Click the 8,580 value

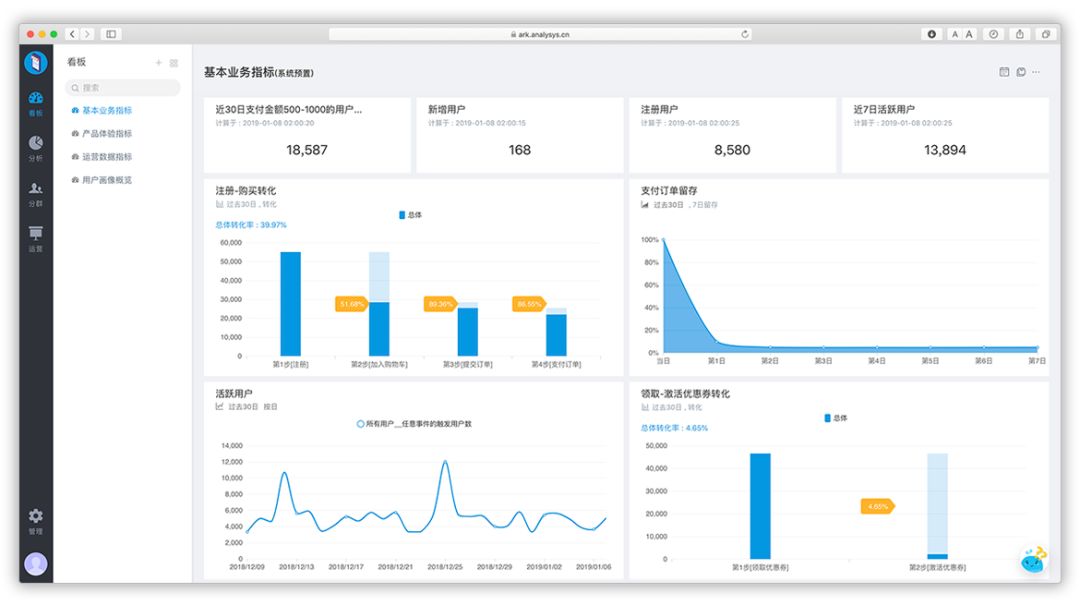(732, 150)
